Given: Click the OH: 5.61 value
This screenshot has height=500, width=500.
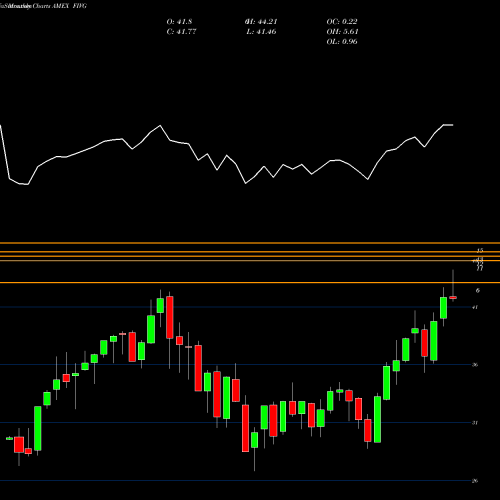Looking at the screenshot, I should (x=342, y=32).
